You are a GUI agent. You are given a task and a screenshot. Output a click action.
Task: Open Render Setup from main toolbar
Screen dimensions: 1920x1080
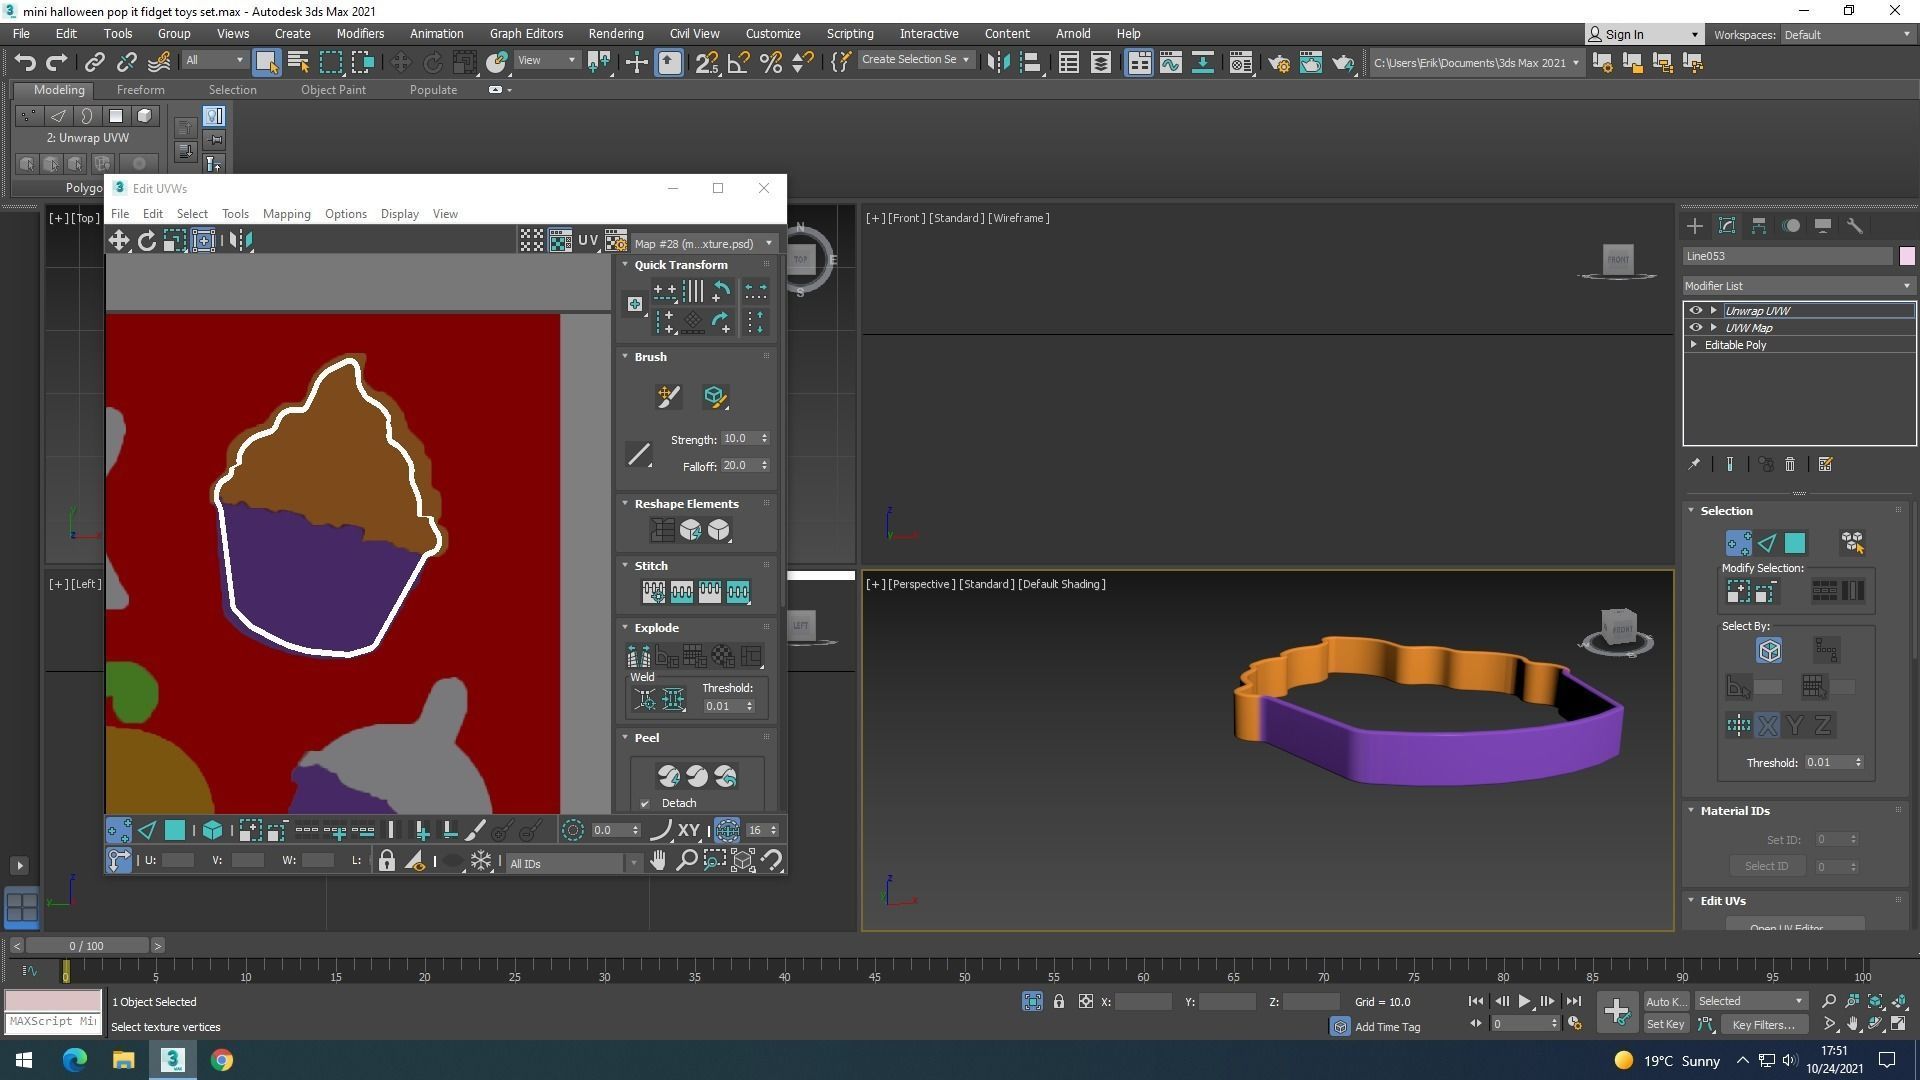coord(1279,63)
